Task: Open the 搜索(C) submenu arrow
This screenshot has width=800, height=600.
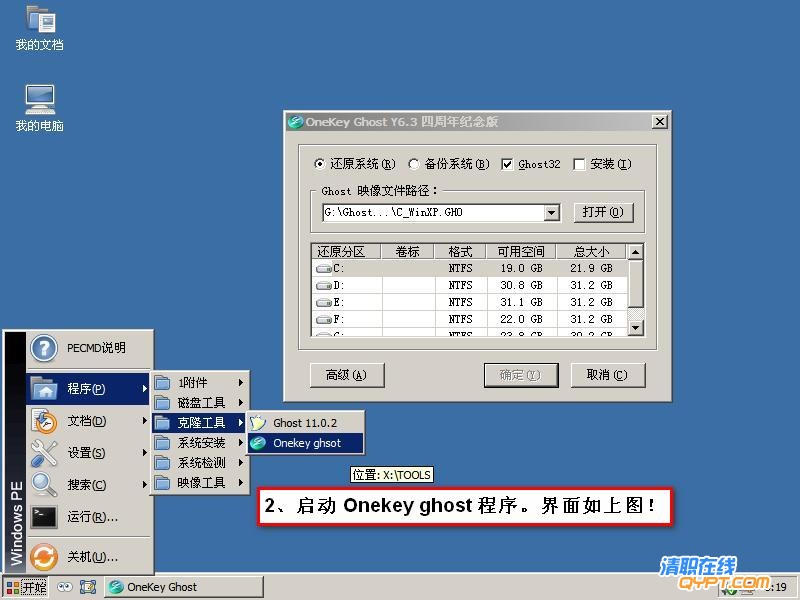Action: point(144,484)
